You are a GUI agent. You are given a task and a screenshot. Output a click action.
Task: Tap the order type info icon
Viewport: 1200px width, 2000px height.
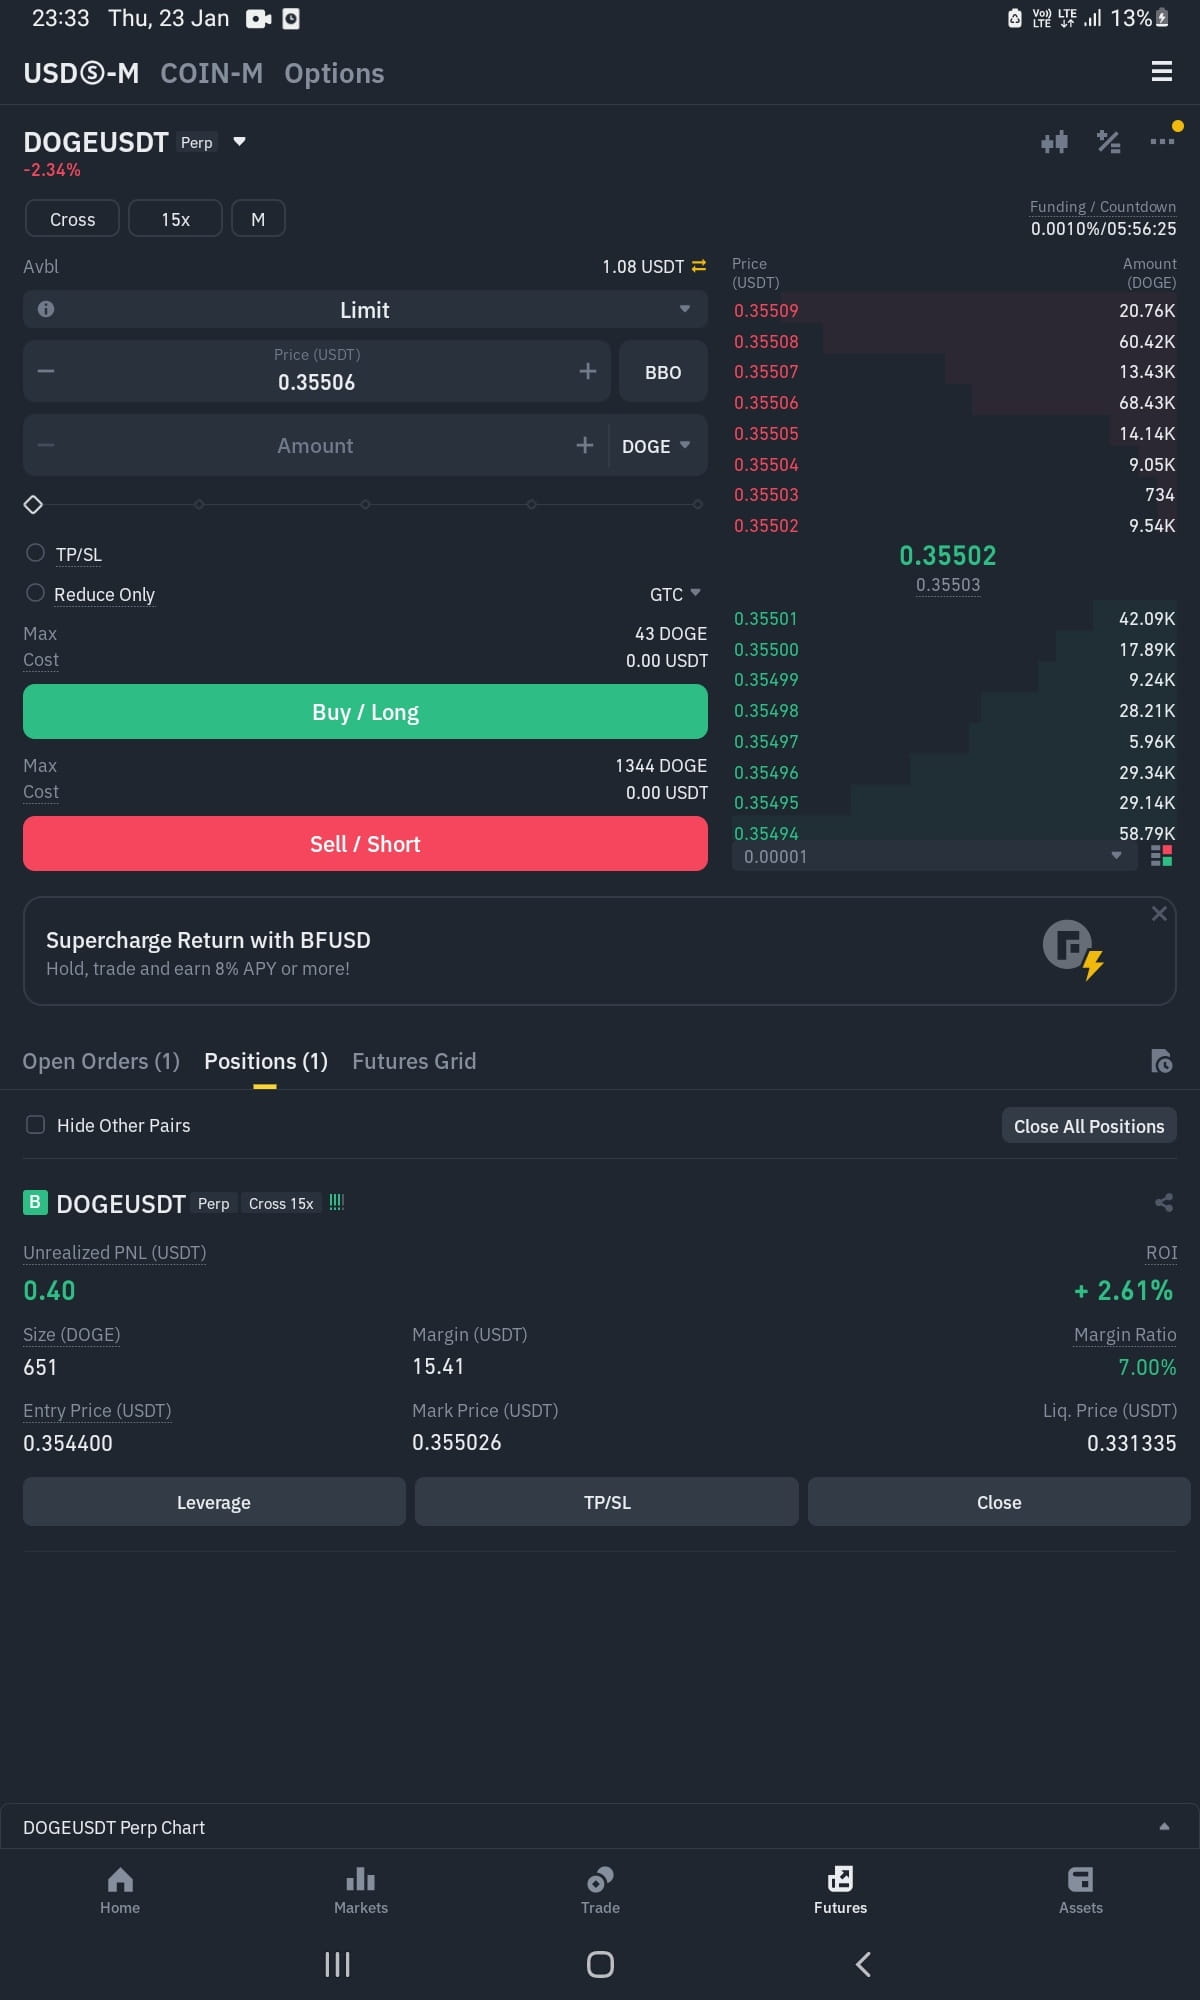point(46,309)
